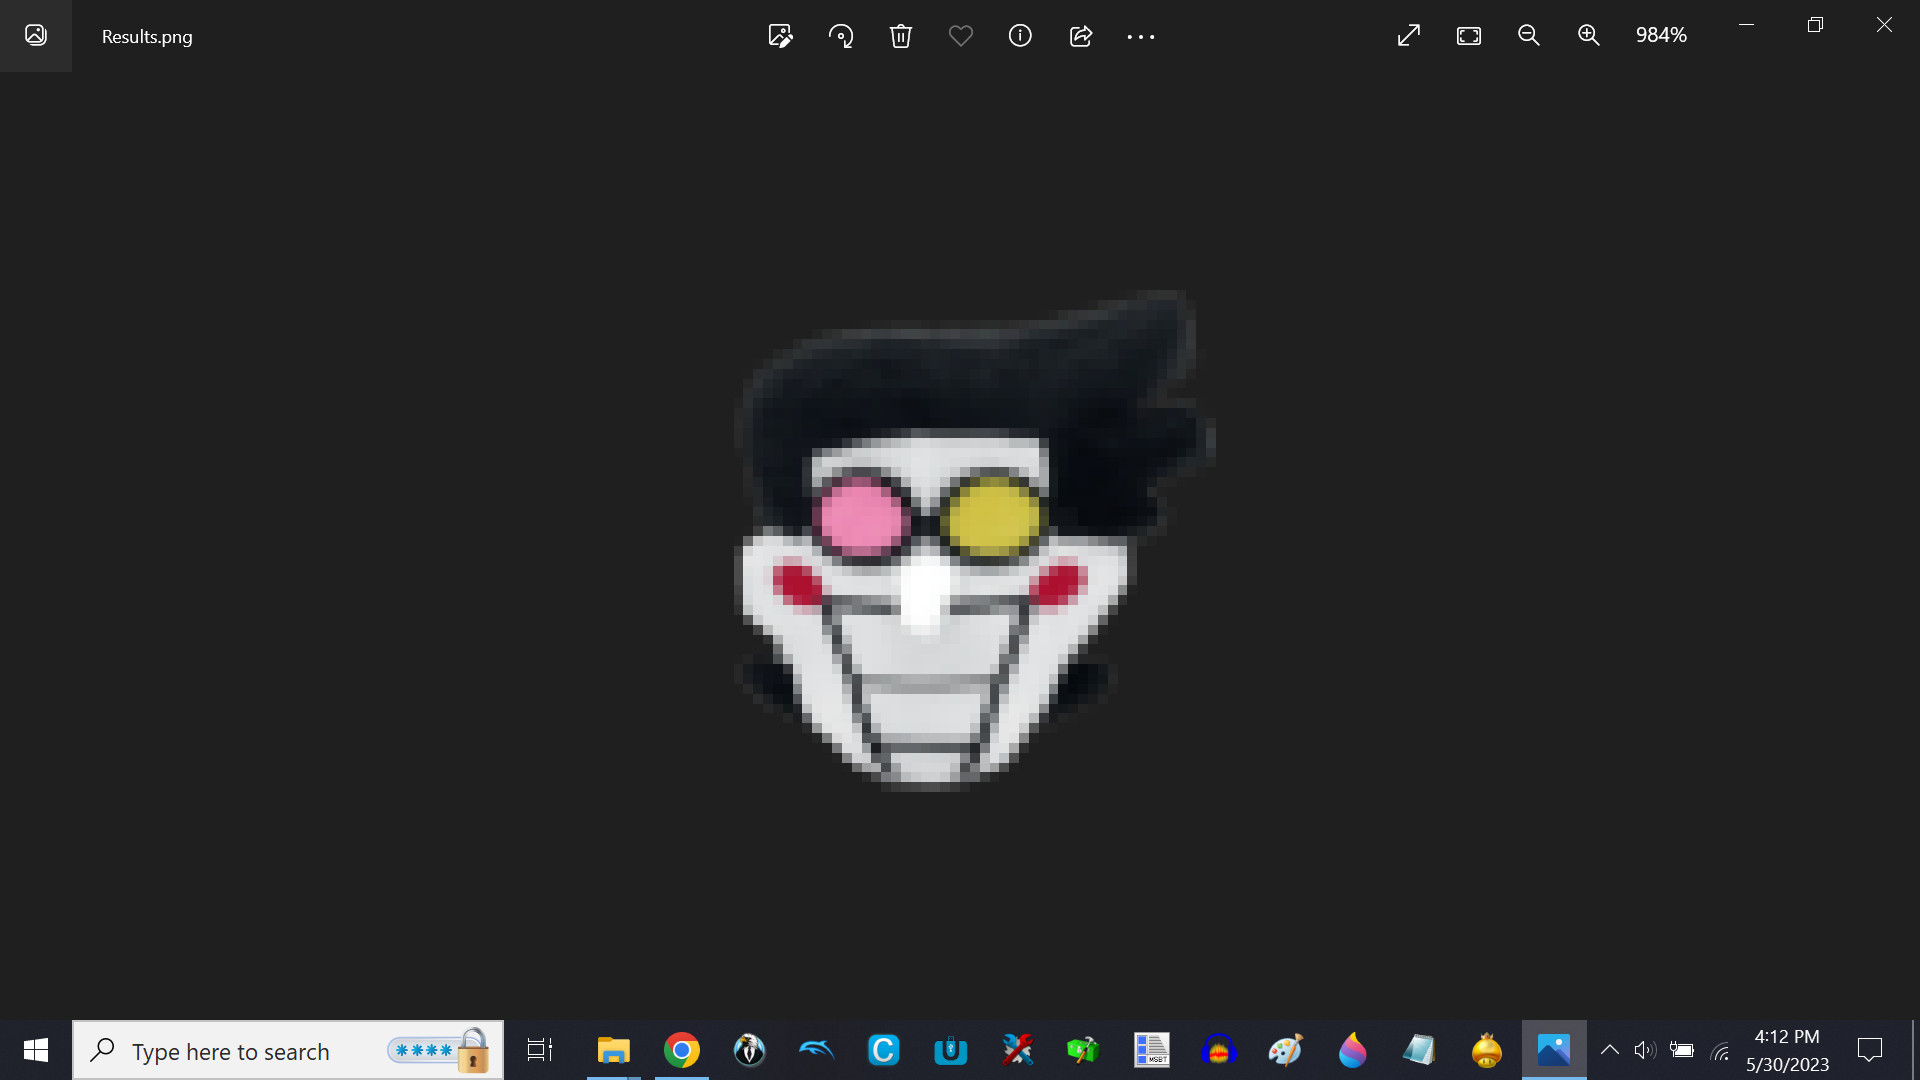This screenshot has width=1920, height=1080.
Task: Click the 984% zoom level value
Action: pos(1661,35)
